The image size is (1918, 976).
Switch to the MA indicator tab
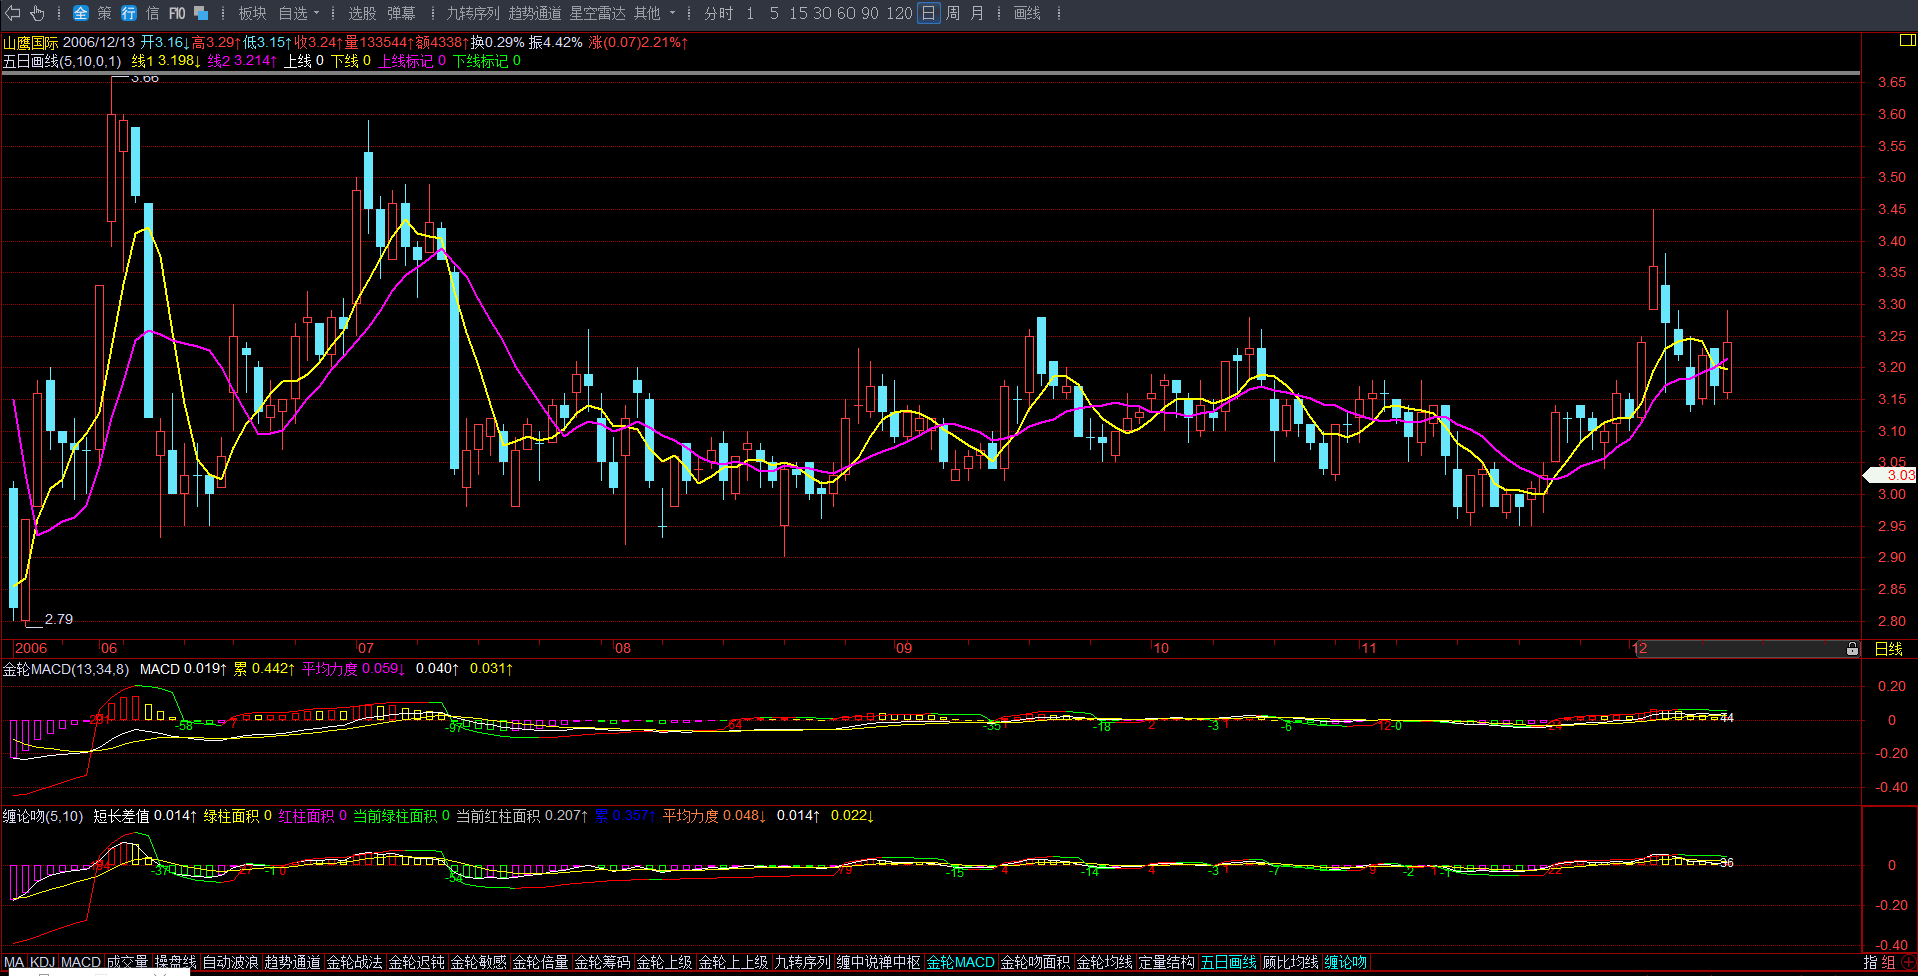pyautogui.click(x=14, y=962)
